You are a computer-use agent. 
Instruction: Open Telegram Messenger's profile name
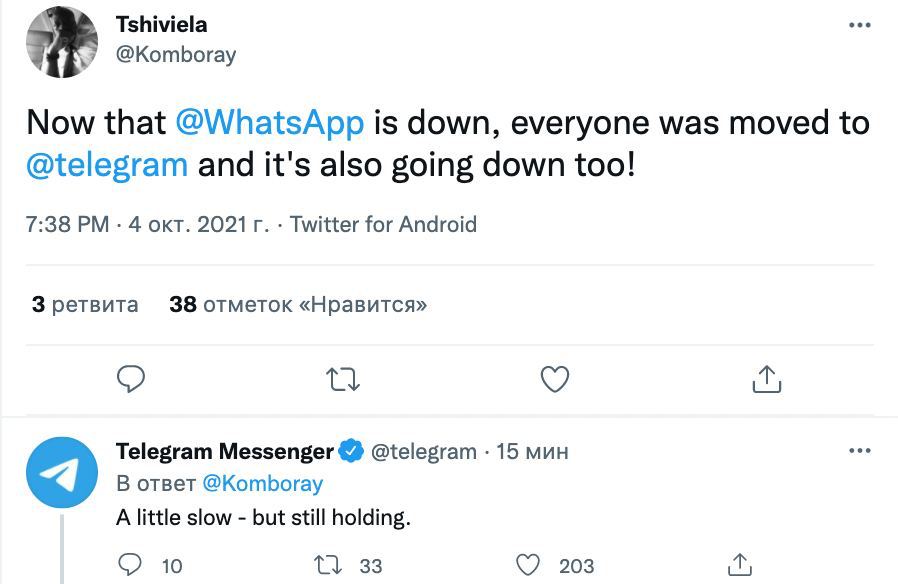[x=225, y=452]
